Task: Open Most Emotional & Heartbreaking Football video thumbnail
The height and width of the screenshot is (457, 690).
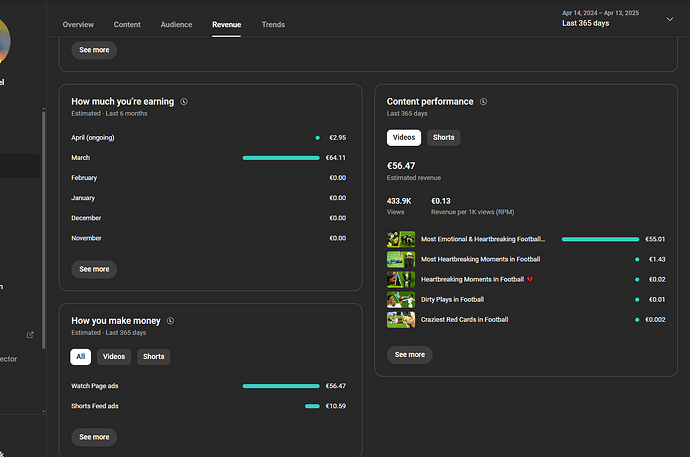Action: (401, 239)
